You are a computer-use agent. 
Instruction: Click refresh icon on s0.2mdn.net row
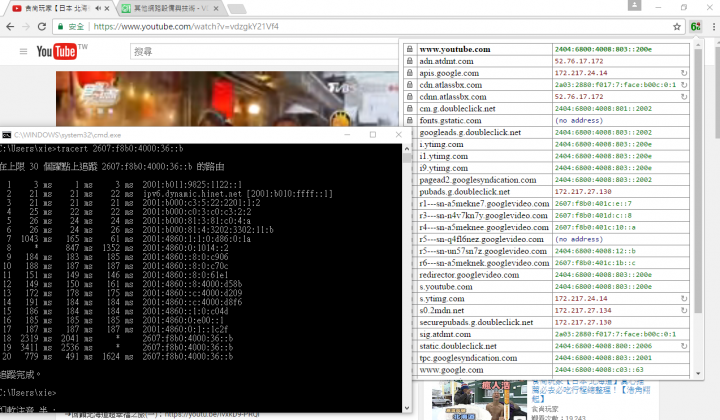(x=684, y=310)
